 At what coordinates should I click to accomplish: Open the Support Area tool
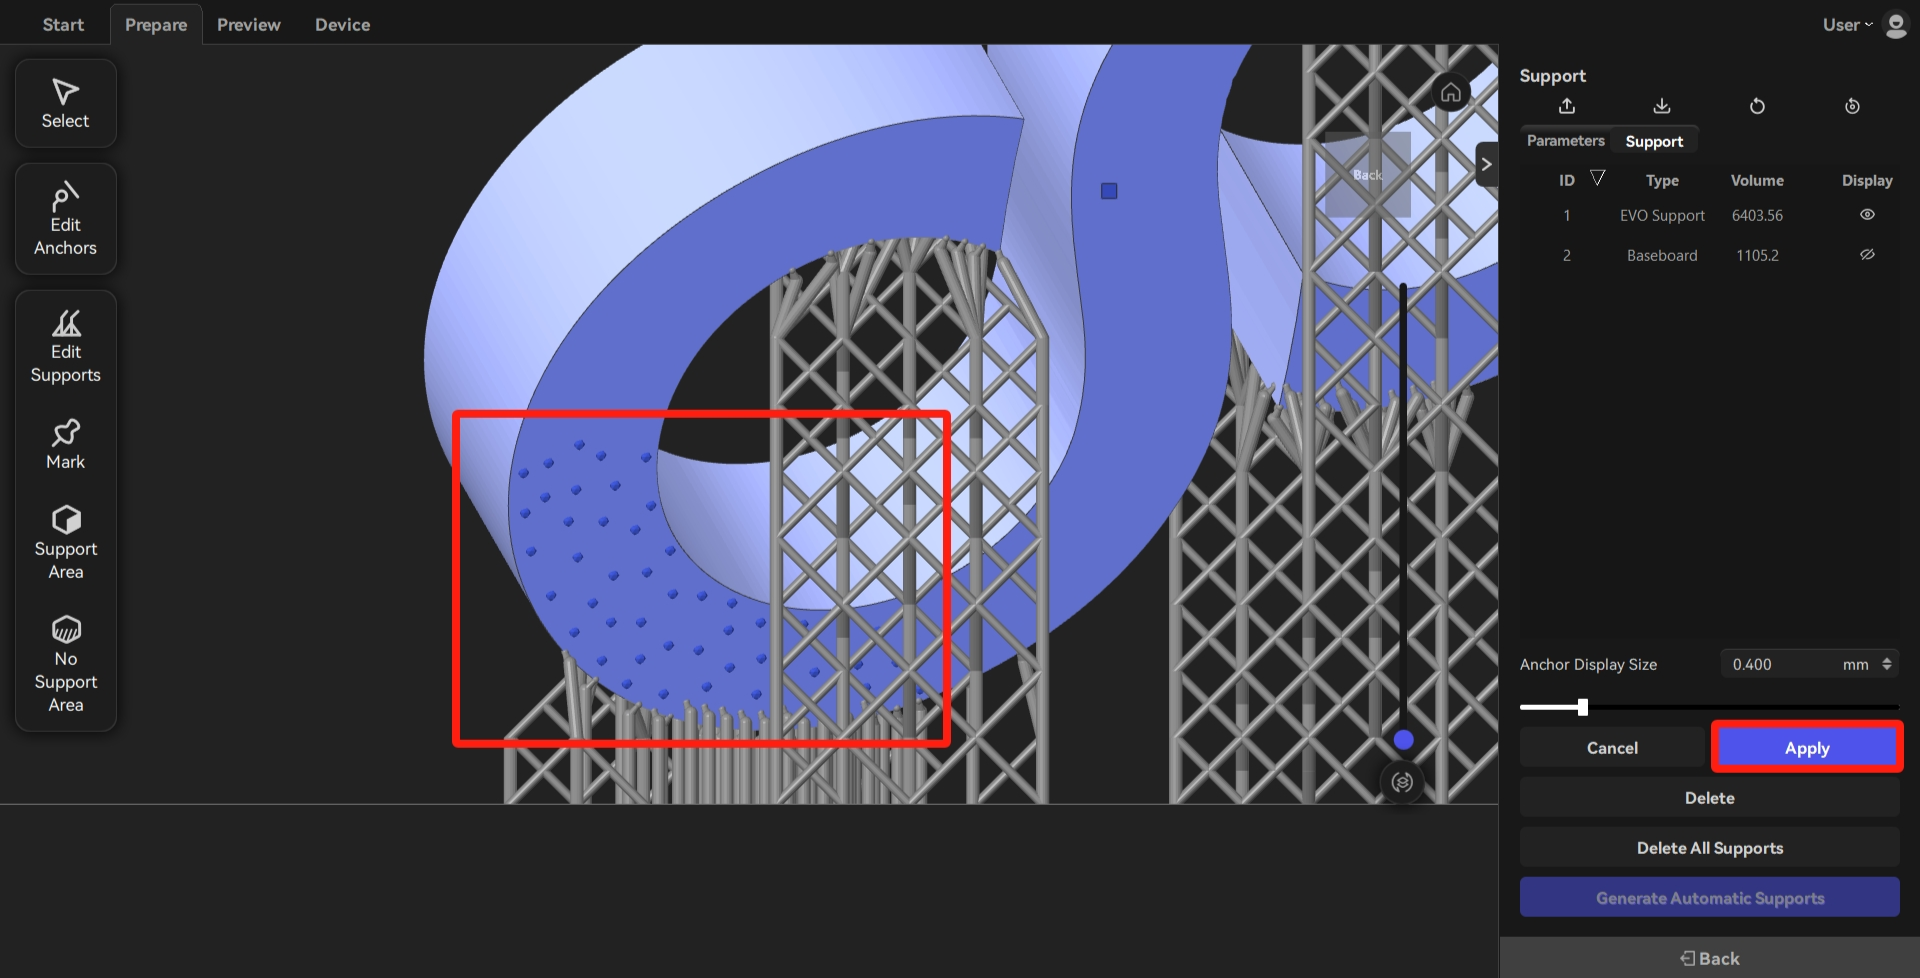65,540
